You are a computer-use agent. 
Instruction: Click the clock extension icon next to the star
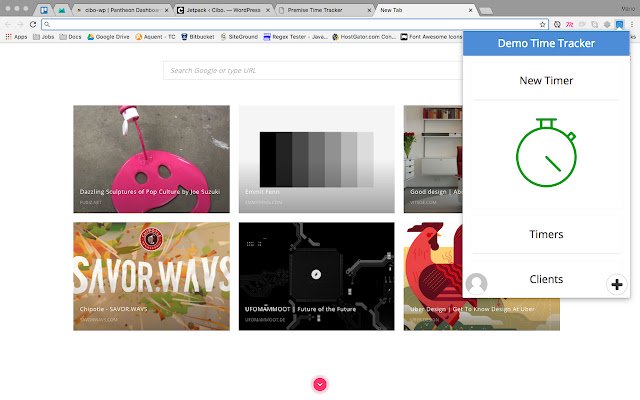(557, 24)
